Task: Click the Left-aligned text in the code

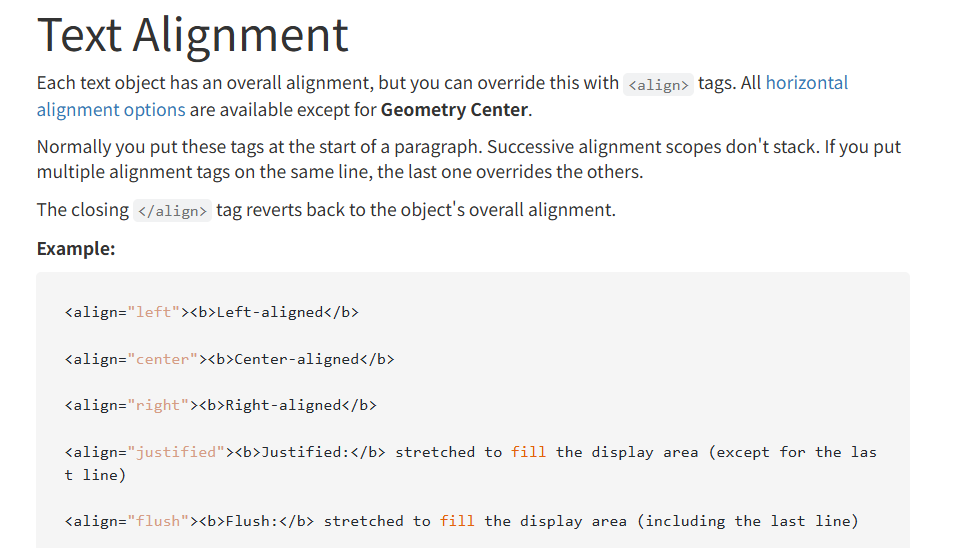Action: pyautogui.click(x=270, y=312)
